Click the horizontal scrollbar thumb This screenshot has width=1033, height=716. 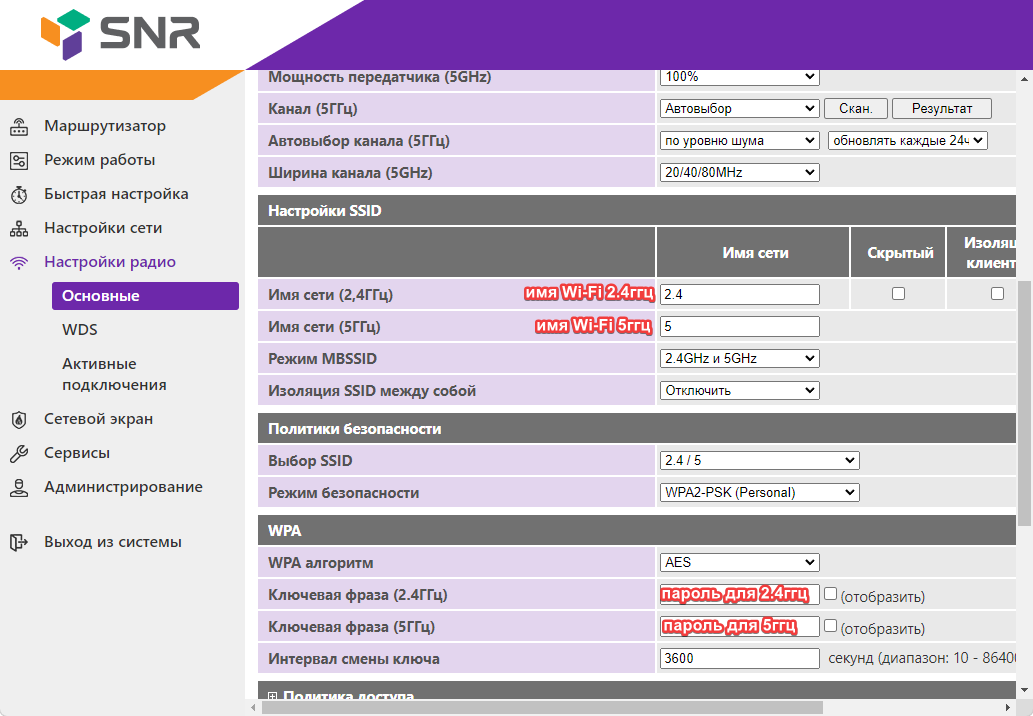coord(542,707)
